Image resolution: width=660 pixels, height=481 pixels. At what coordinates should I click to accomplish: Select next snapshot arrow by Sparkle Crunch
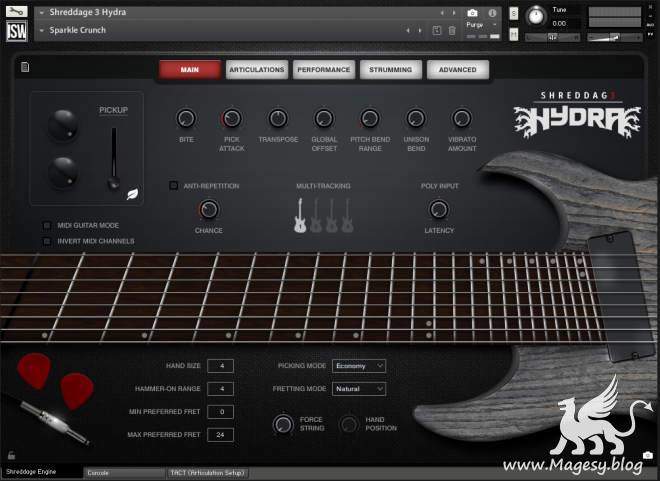[420, 30]
